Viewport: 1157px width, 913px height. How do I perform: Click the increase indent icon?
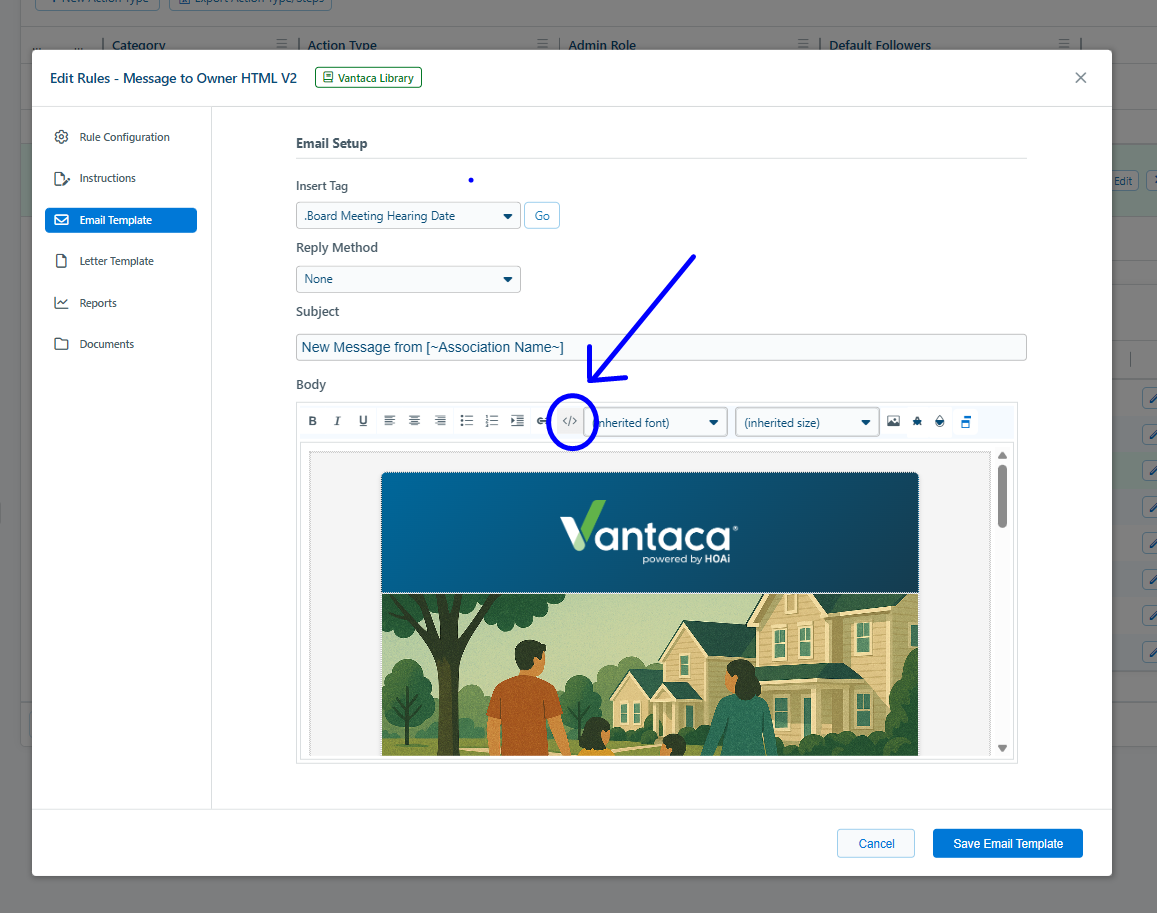coord(516,421)
